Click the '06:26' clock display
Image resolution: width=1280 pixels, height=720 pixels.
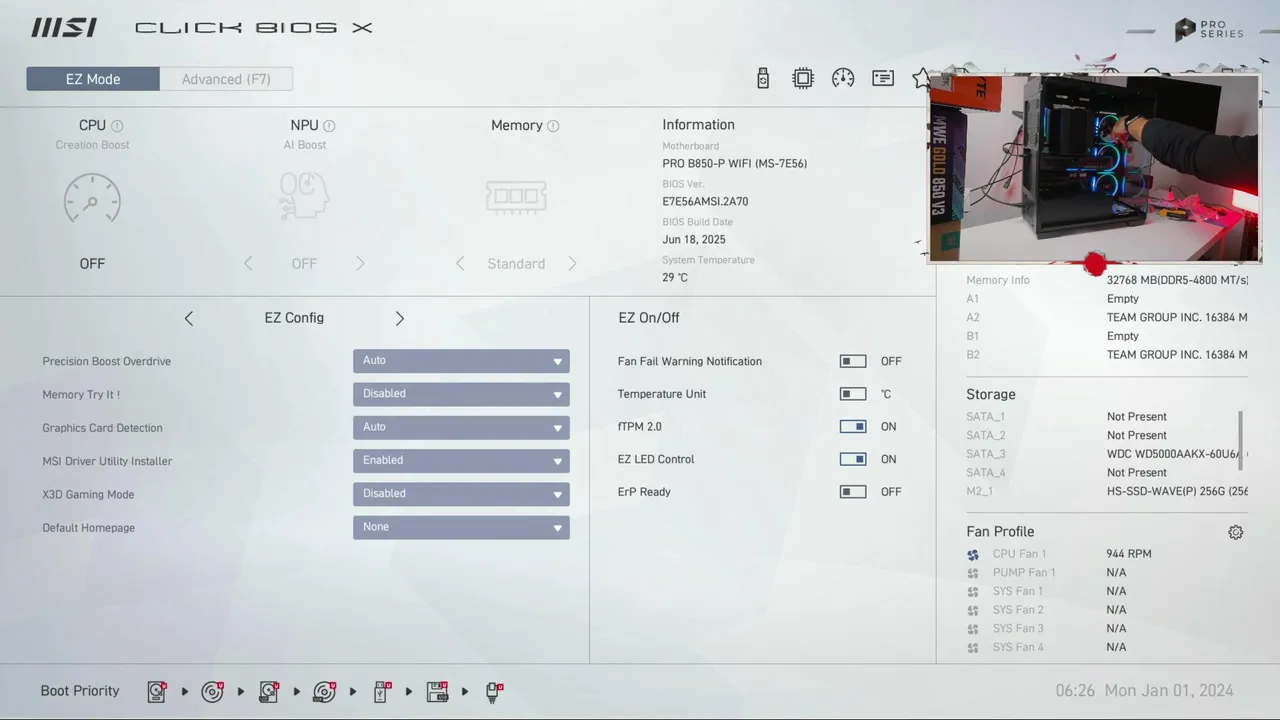pyautogui.click(x=1075, y=691)
